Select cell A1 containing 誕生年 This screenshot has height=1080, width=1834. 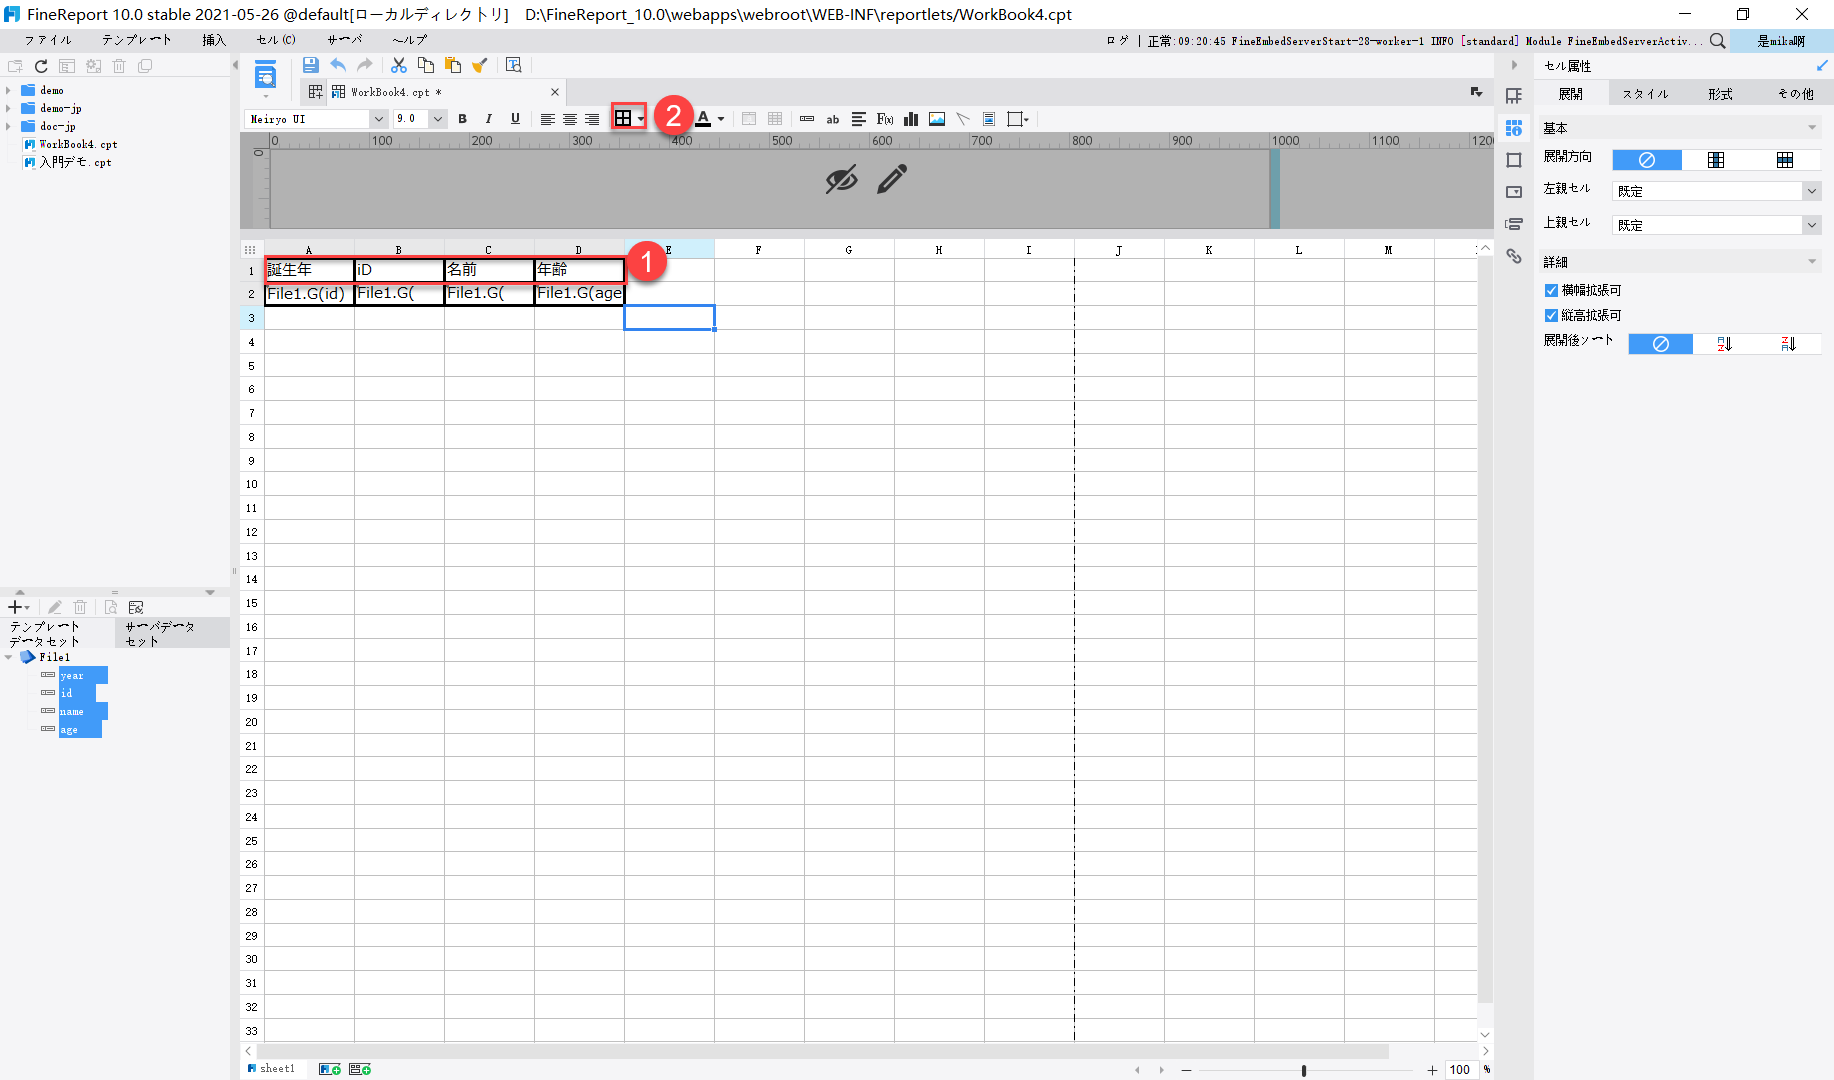[309, 270]
